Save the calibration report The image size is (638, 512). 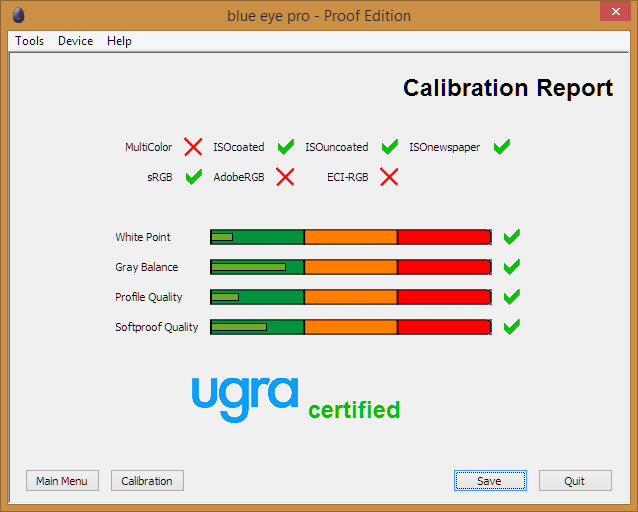click(490, 481)
